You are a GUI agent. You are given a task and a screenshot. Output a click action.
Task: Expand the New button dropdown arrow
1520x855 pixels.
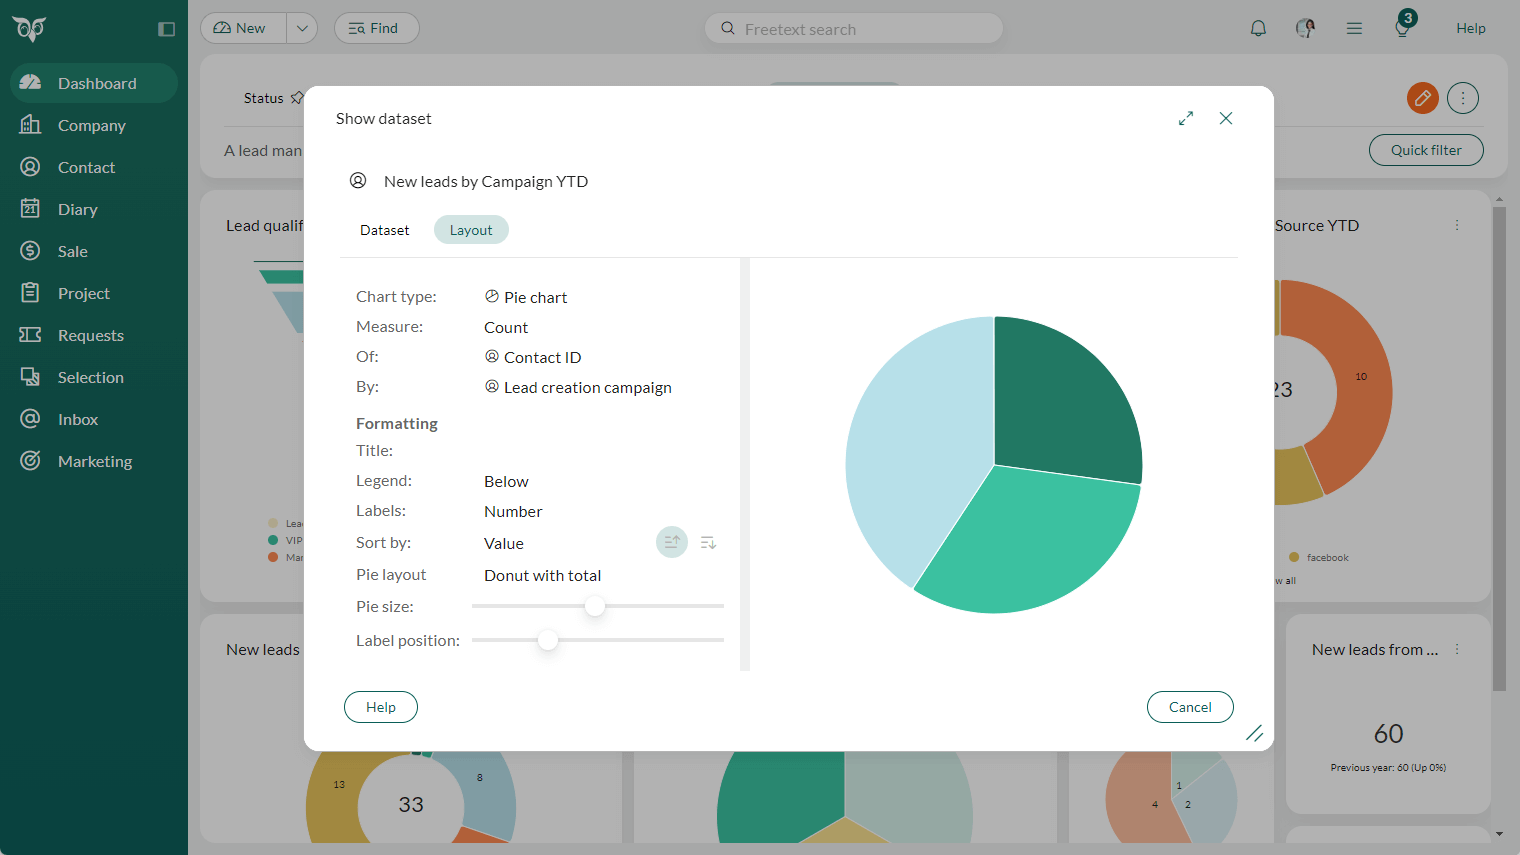[x=302, y=28]
